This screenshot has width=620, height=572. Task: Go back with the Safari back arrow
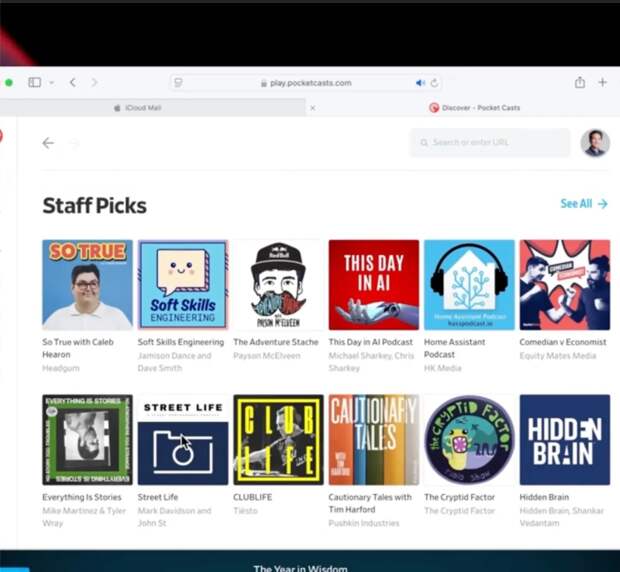[x=73, y=82]
